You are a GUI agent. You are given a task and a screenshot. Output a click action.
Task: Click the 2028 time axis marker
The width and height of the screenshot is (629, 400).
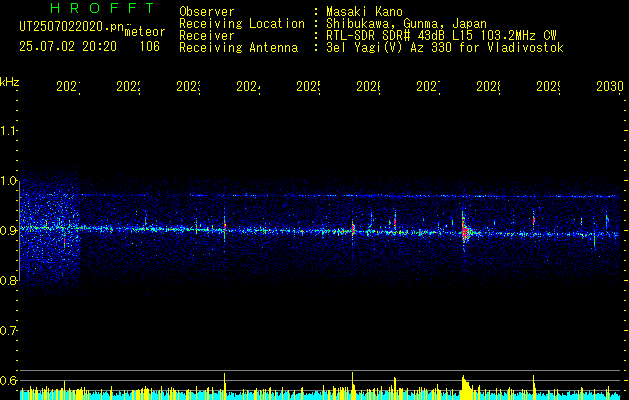coord(489,86)
